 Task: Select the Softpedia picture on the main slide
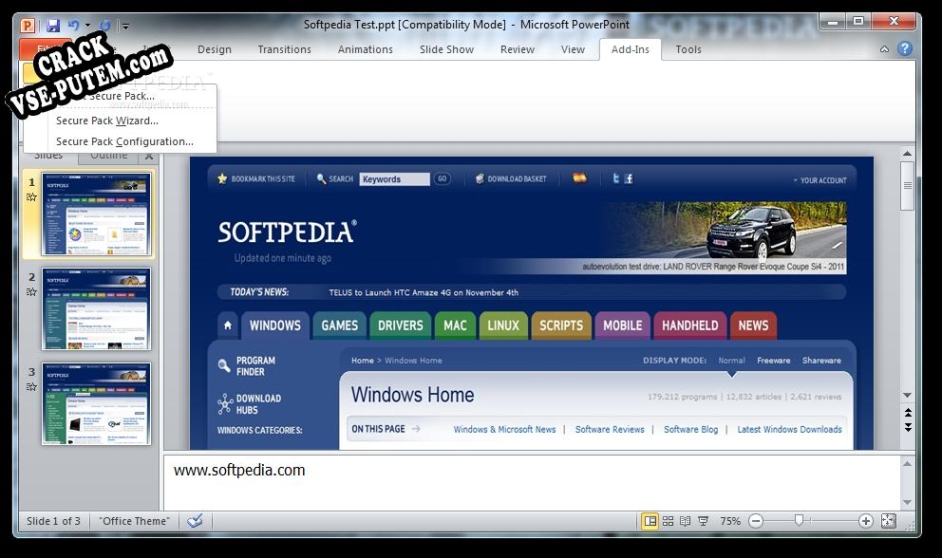point(532,303)
